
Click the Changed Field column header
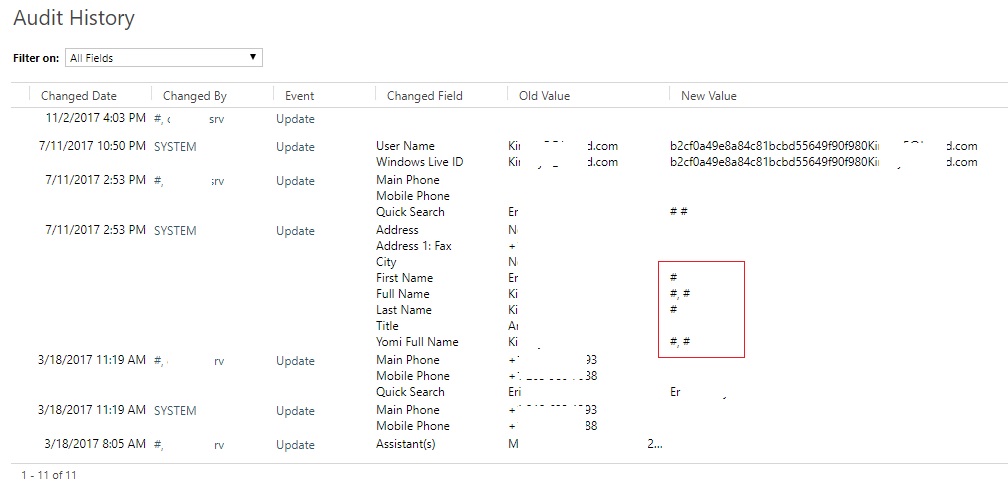pos(425,96)
